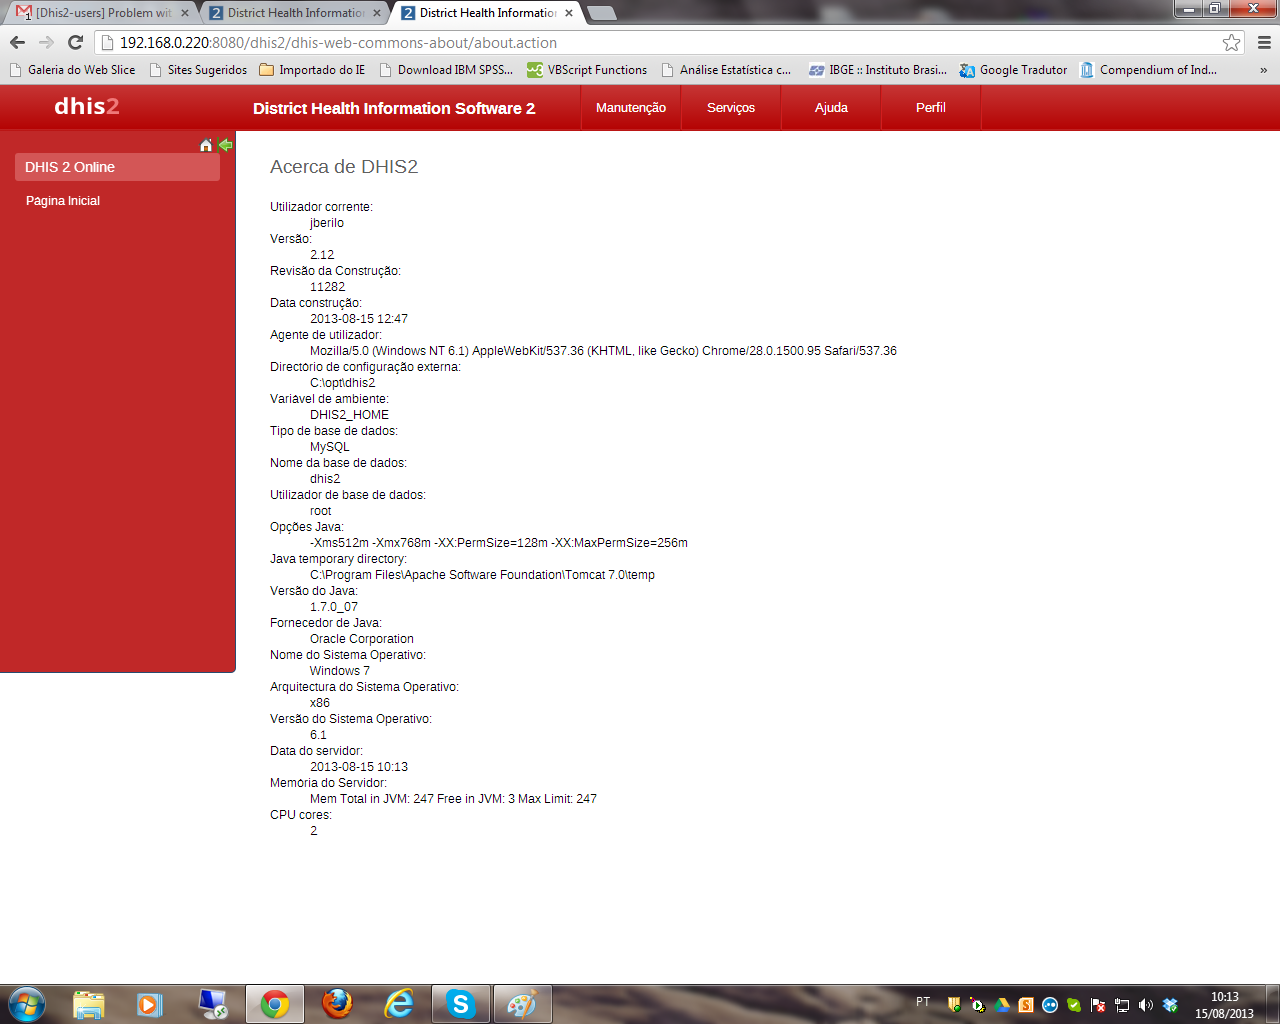The height and width of the screenshot is (1024, 1280).
Task: Click the green home icon in sidebar
Action: (x=206, y=145)
